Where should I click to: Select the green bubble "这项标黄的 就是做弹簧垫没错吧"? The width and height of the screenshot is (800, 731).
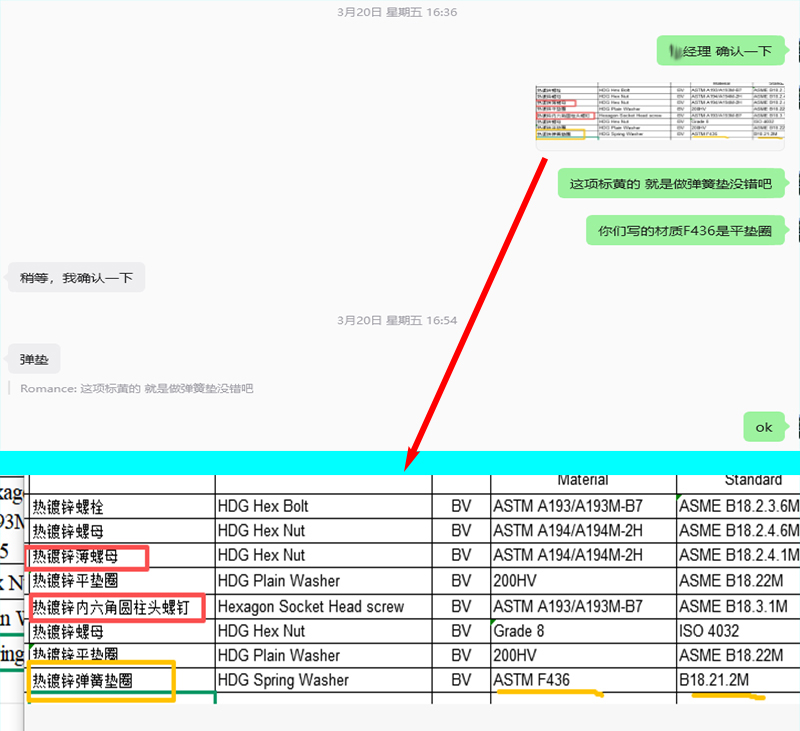coord(671,183)
